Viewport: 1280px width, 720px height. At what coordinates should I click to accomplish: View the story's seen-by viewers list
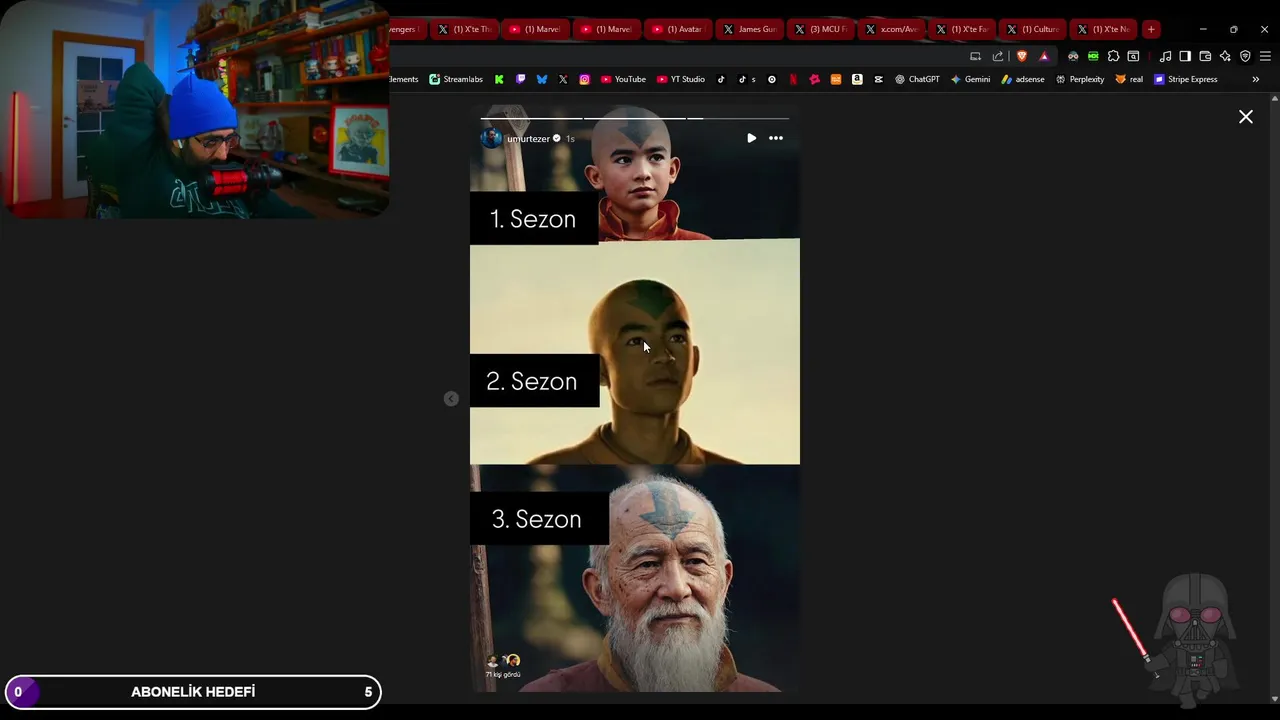pyautogui.click(x=503, y=666)
